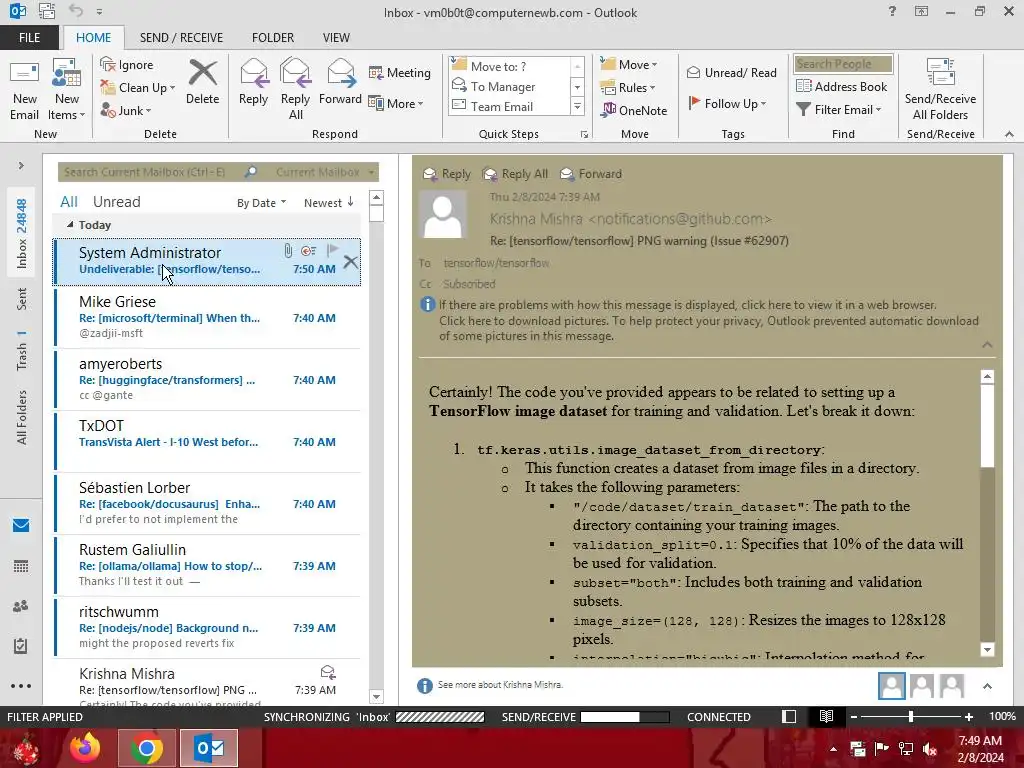
Task: Switch to the SEND / RECEIVE tab
Action: tap(181, 37)
